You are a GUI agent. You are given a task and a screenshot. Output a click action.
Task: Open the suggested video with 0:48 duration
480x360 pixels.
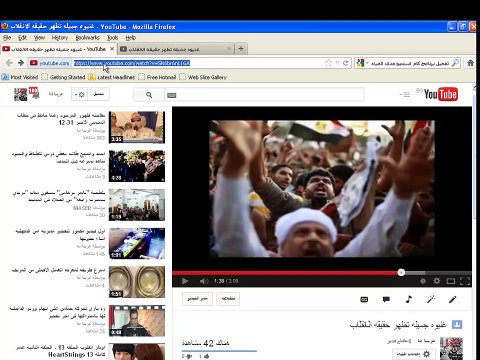point(137,321)
